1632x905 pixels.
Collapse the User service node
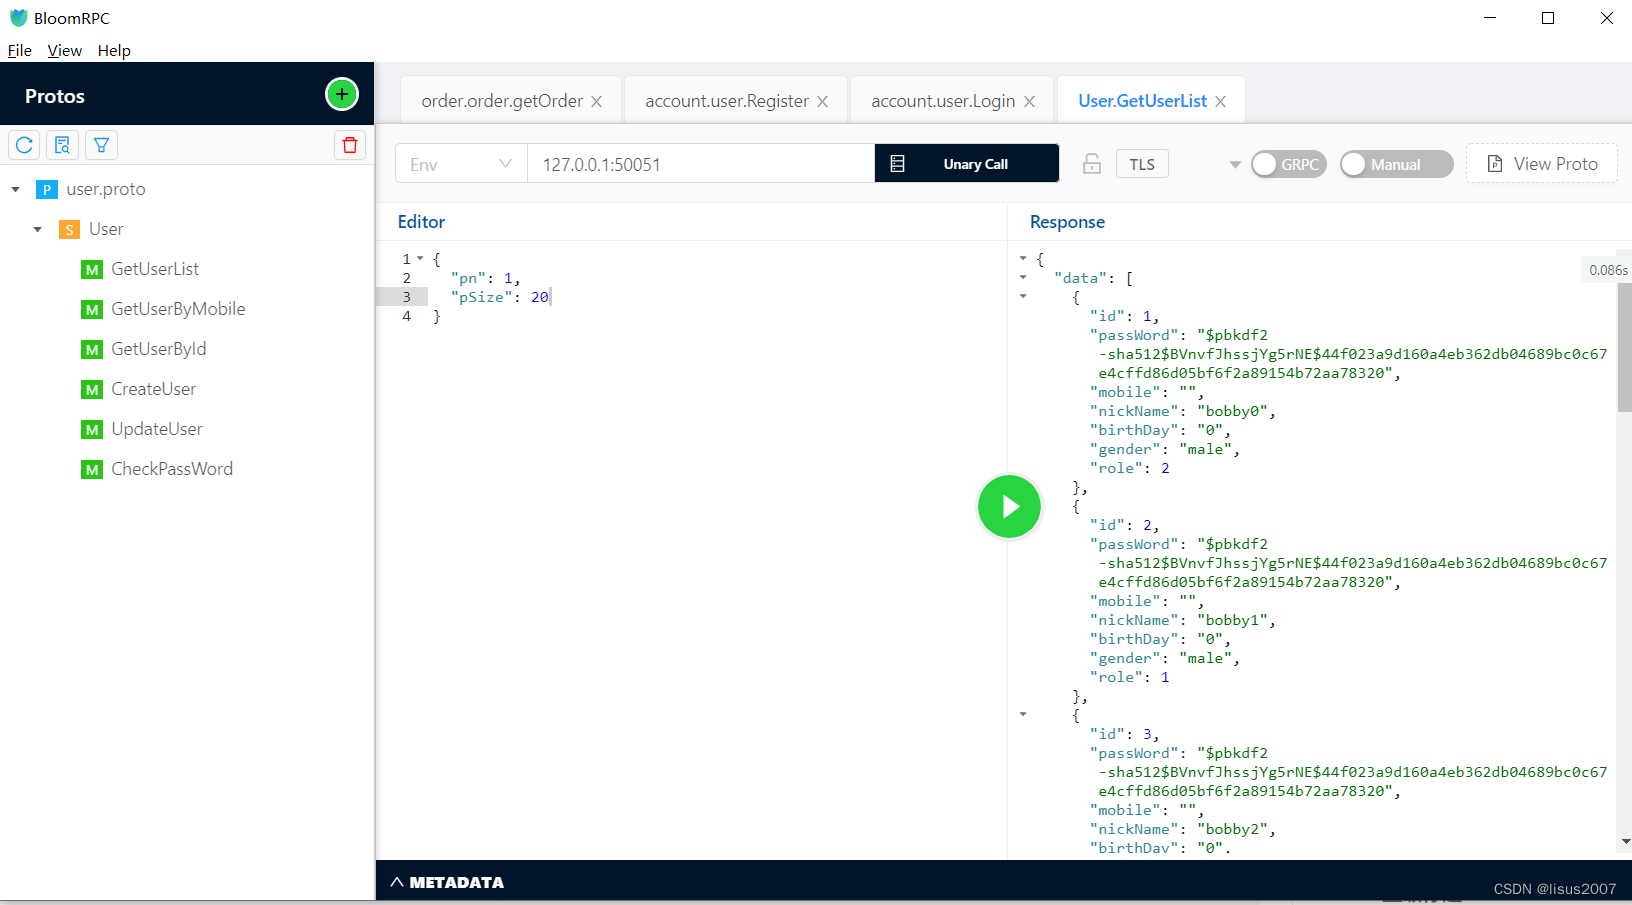(37, 229)
